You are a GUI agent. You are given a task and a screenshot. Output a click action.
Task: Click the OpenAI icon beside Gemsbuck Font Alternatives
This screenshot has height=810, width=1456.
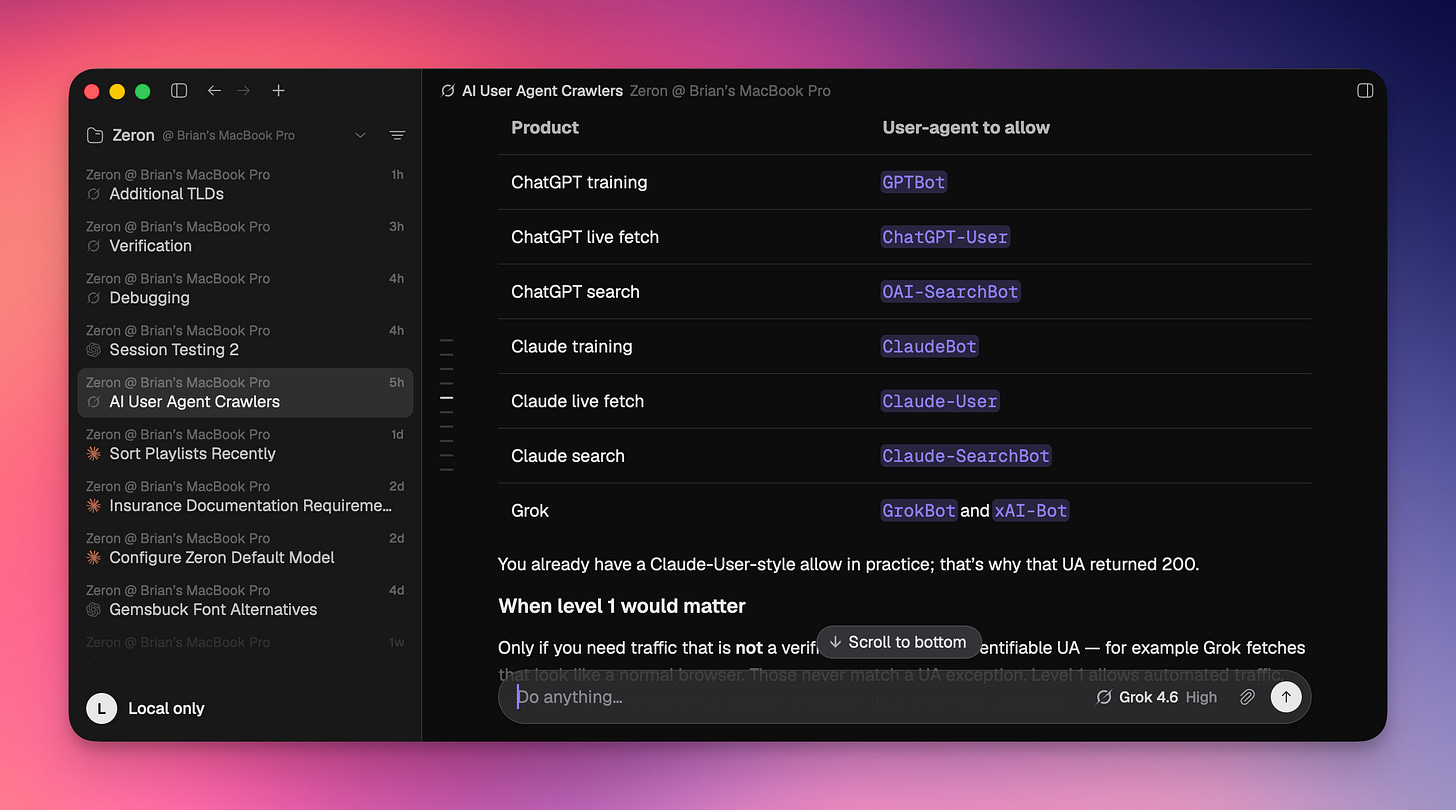pos(94,610)
